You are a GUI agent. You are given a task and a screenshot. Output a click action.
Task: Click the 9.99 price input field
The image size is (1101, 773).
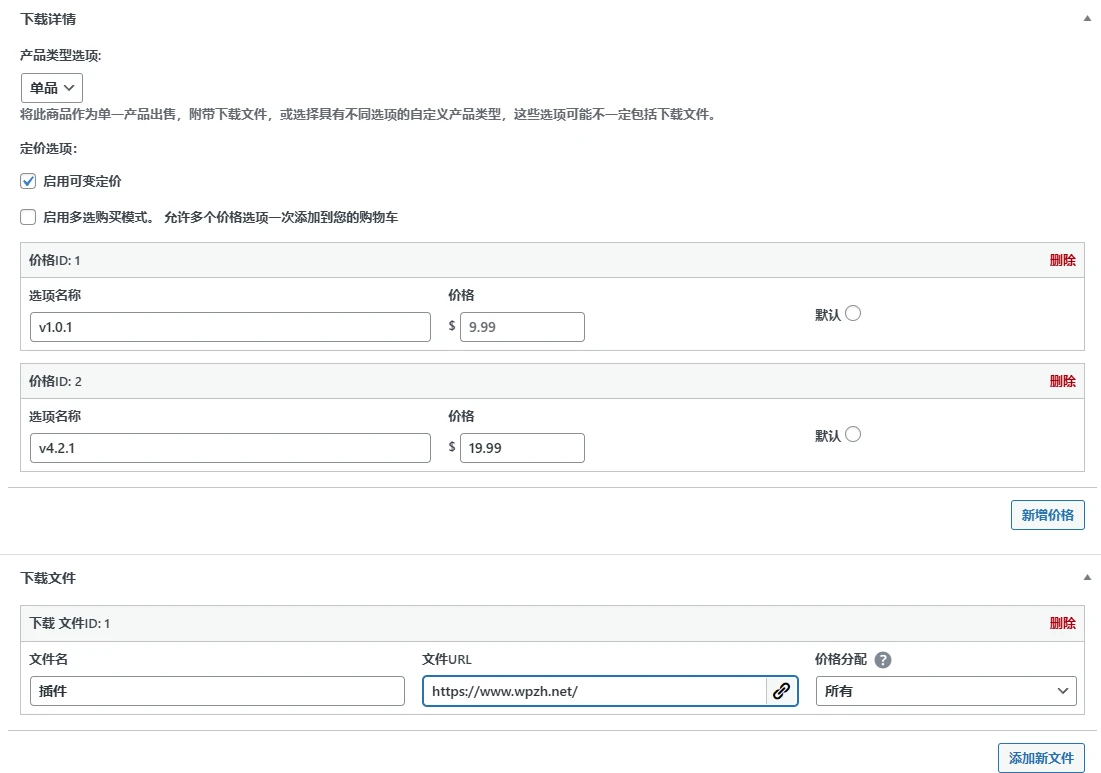[522, 326]
